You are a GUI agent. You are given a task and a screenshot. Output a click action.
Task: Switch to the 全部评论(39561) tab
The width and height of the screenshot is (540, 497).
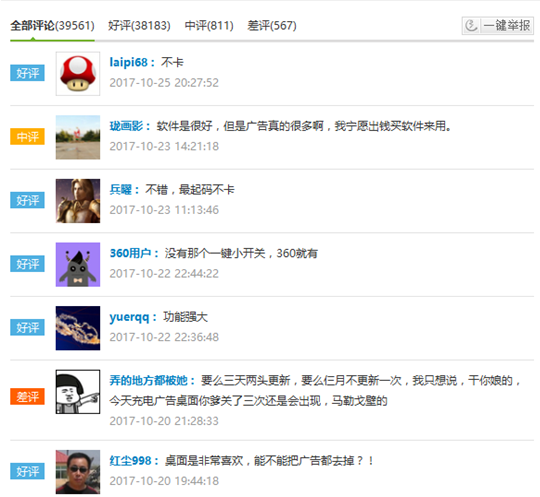[52, 25]
